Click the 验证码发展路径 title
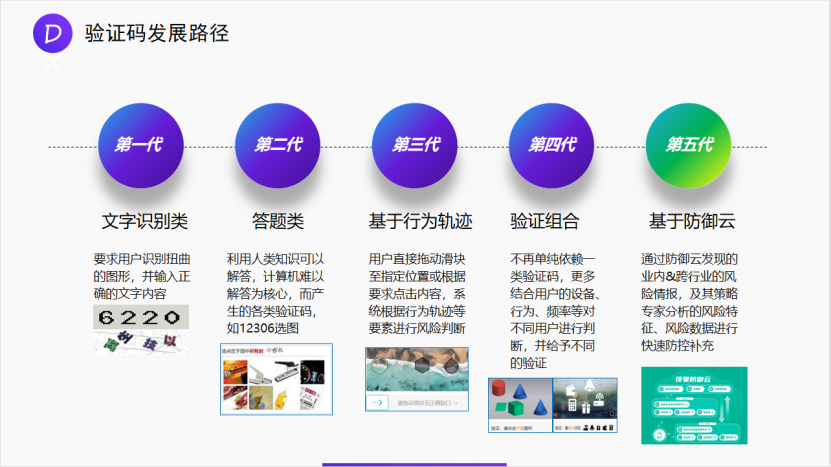The height and width of the screenshot is (467, 831). [x=157, y=33]
